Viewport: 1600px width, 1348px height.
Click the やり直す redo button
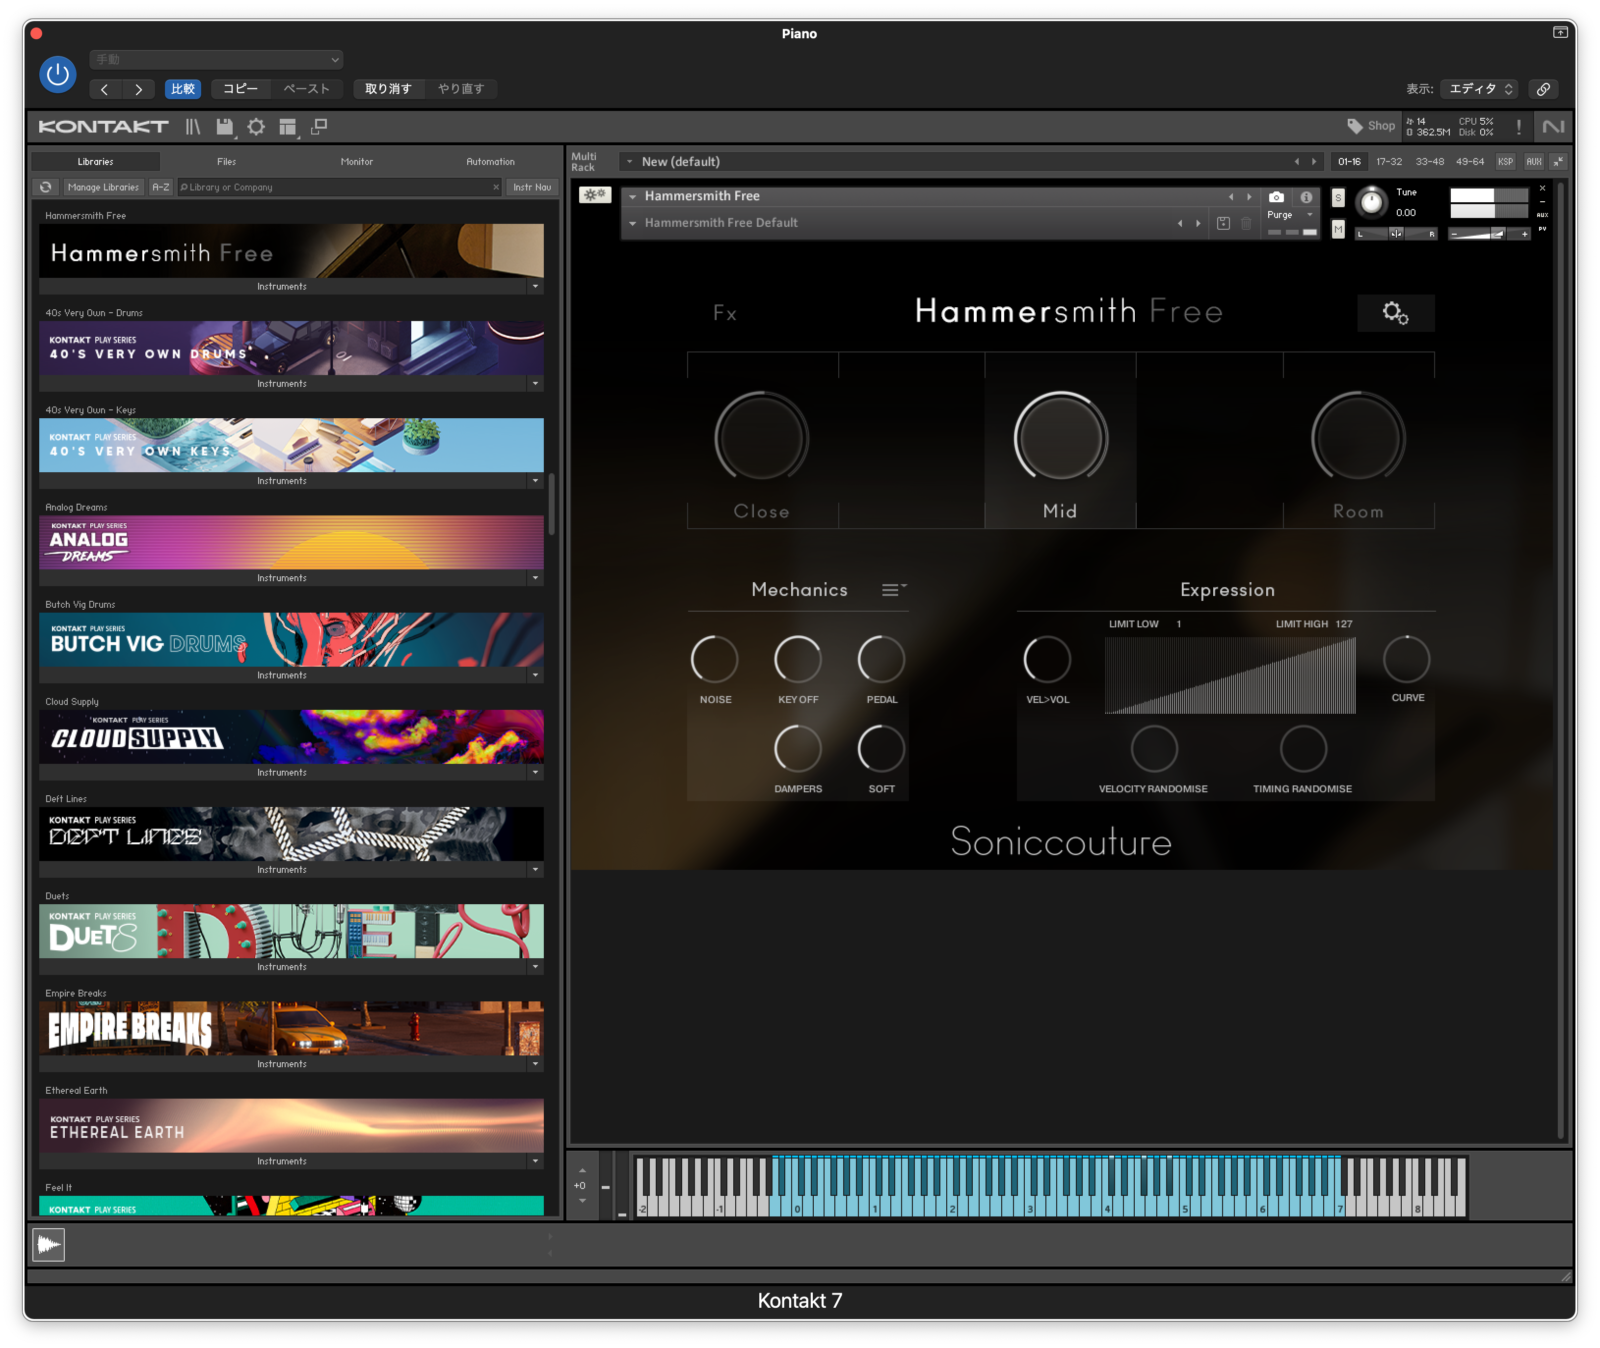pyautogui.click(x=460, y=89)
